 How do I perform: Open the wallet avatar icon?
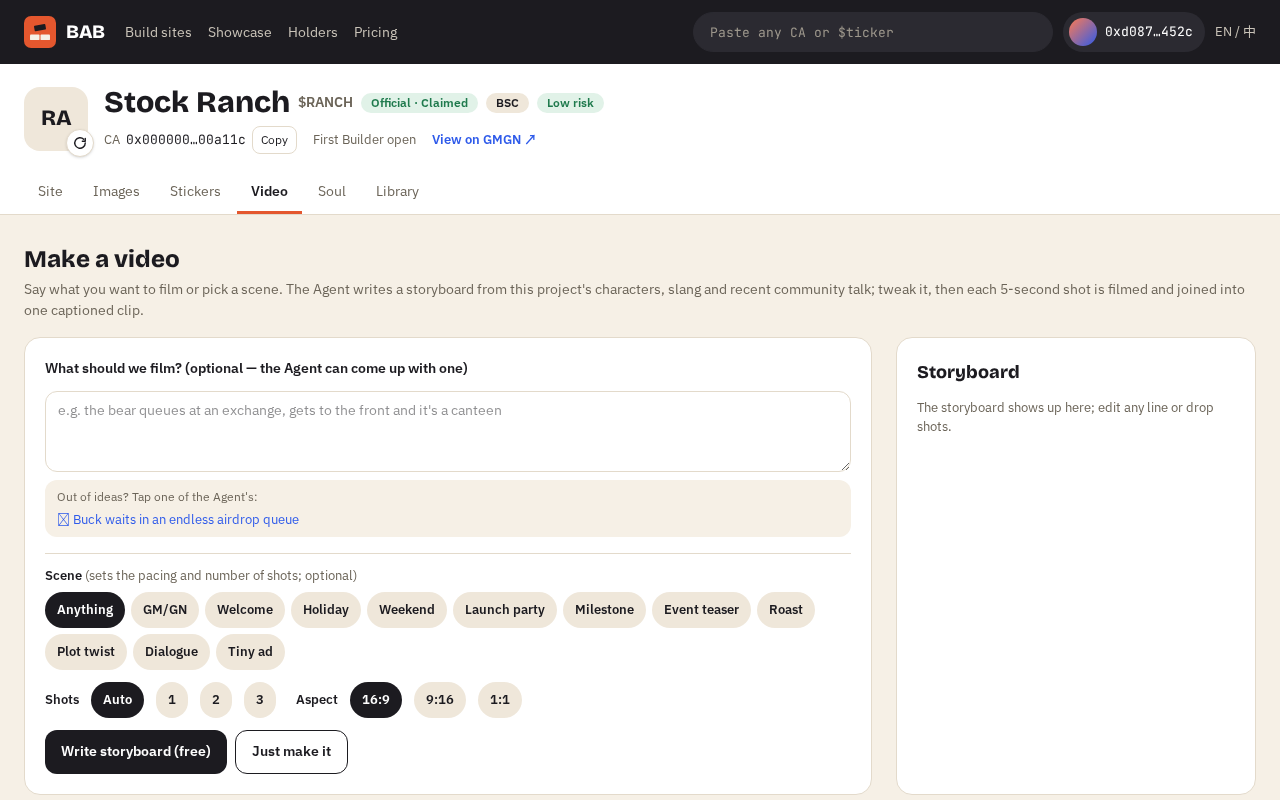(x=1083, y=32)
